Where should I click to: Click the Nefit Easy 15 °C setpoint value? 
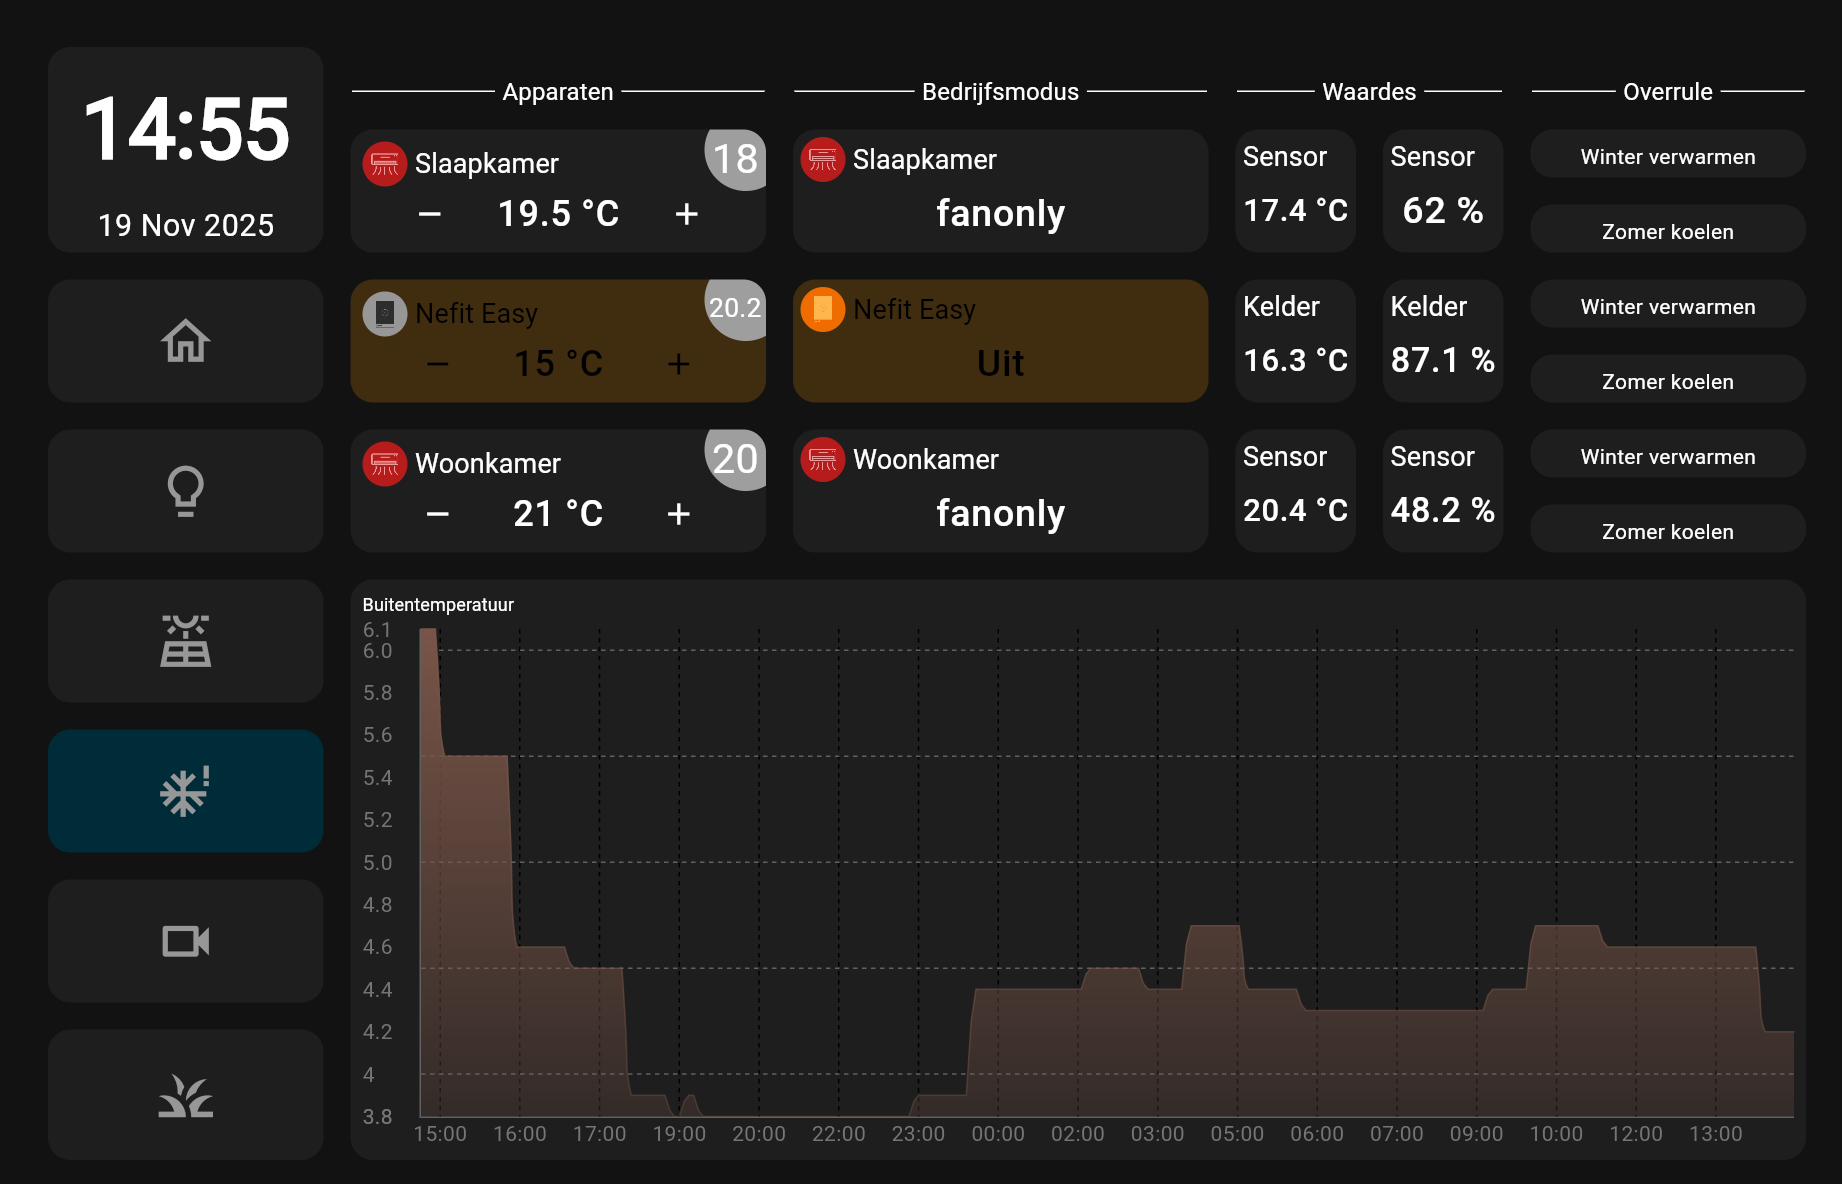(559, 364)
